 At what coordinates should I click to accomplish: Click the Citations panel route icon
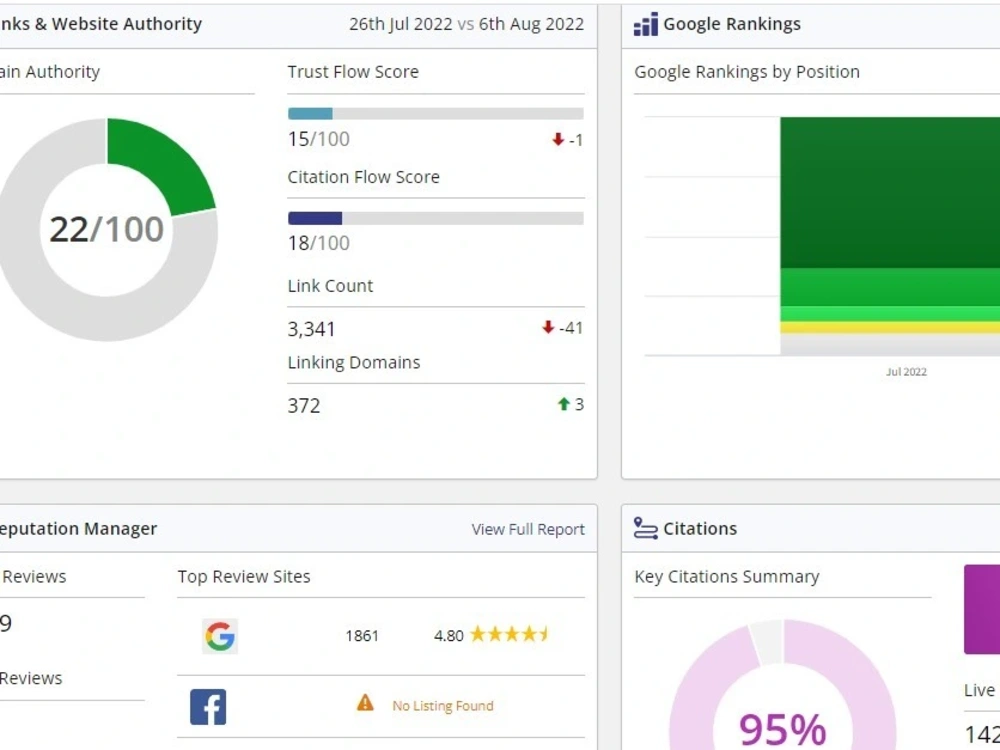(x=645, y=528)
